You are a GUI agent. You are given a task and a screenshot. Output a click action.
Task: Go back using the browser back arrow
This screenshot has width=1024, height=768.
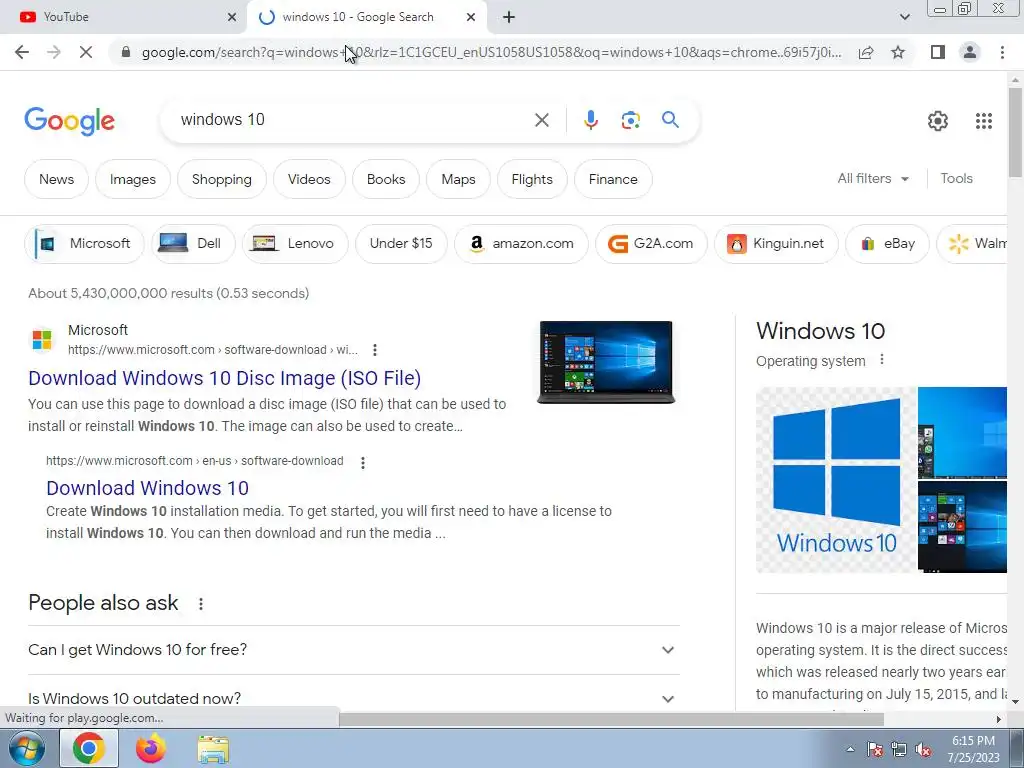[22, 52]
